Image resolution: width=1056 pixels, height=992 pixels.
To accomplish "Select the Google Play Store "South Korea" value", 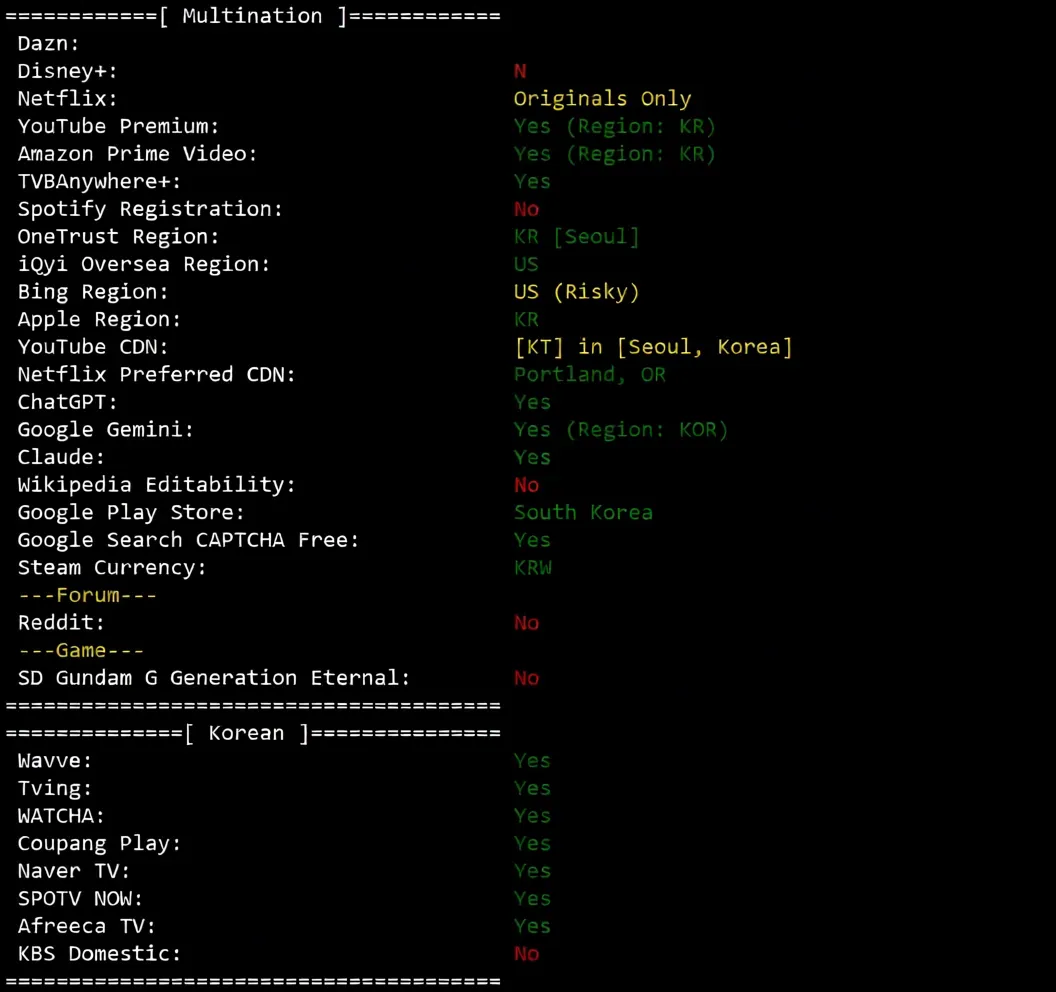I will point(583,512).
